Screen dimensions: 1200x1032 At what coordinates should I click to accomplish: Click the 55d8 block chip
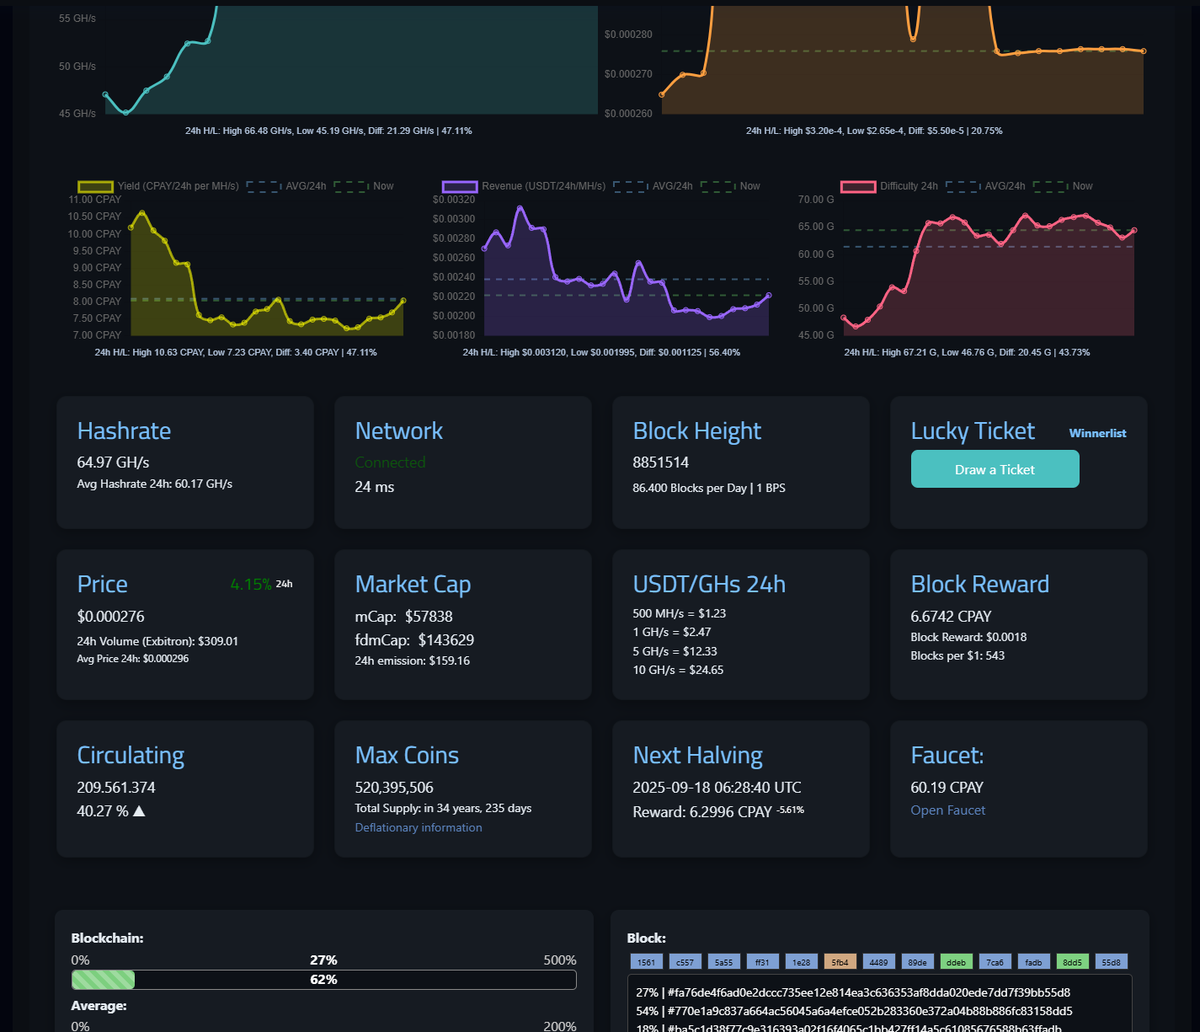pos(1110,961)
